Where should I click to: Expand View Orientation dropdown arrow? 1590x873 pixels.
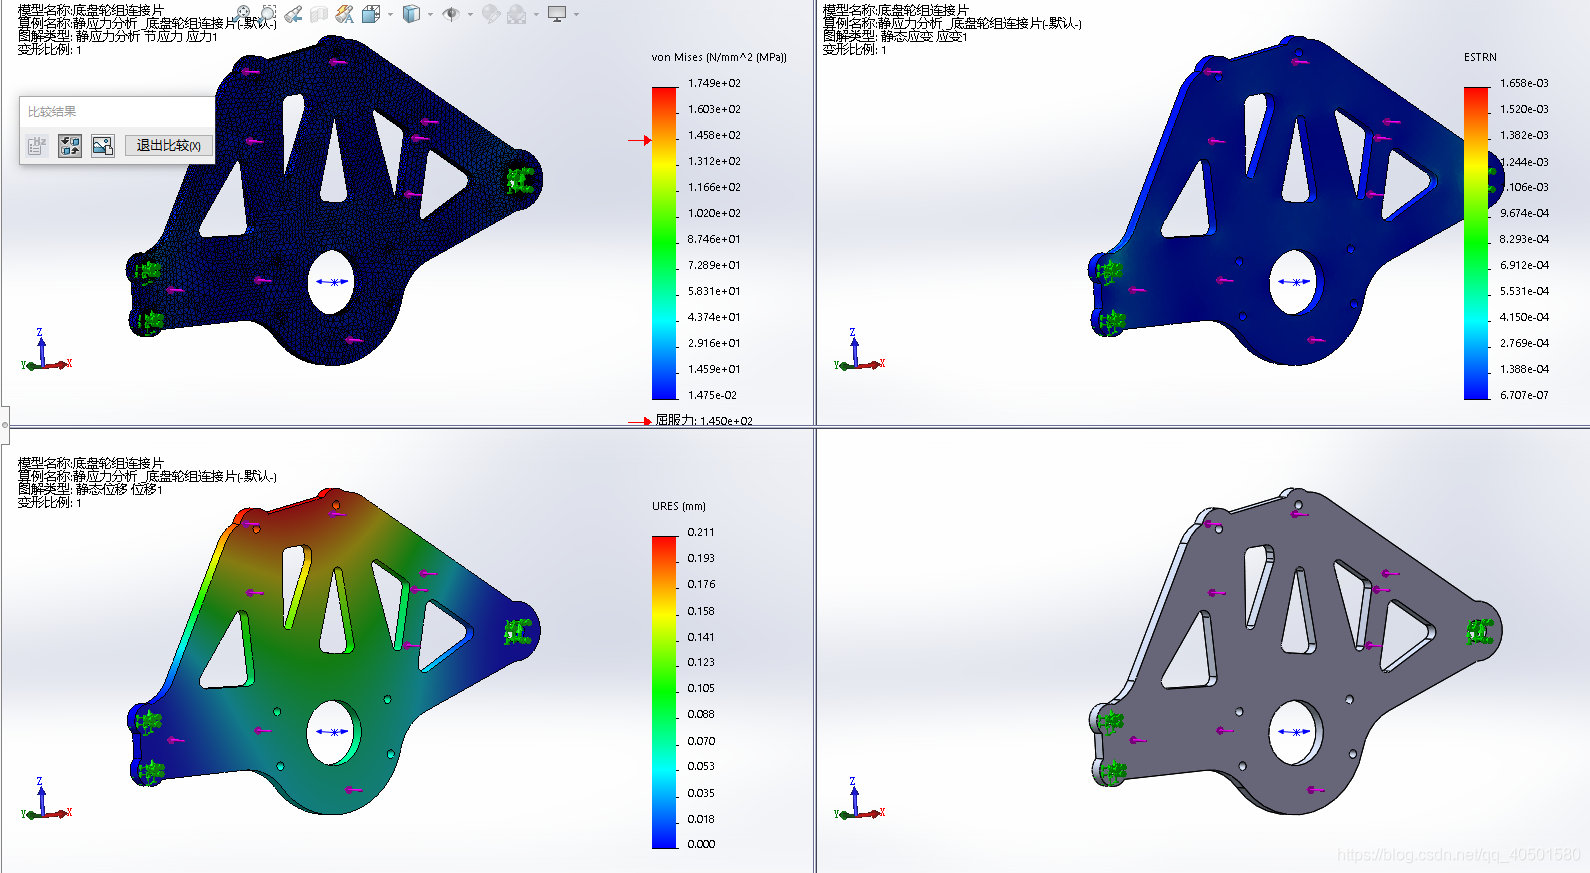[x=391, y=14]
